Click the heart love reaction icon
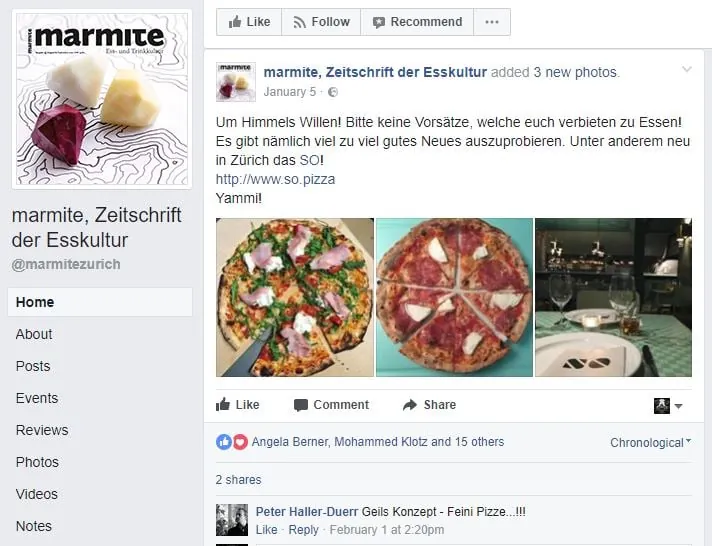This screenshot has width=712, height=546. click(240, 442)
